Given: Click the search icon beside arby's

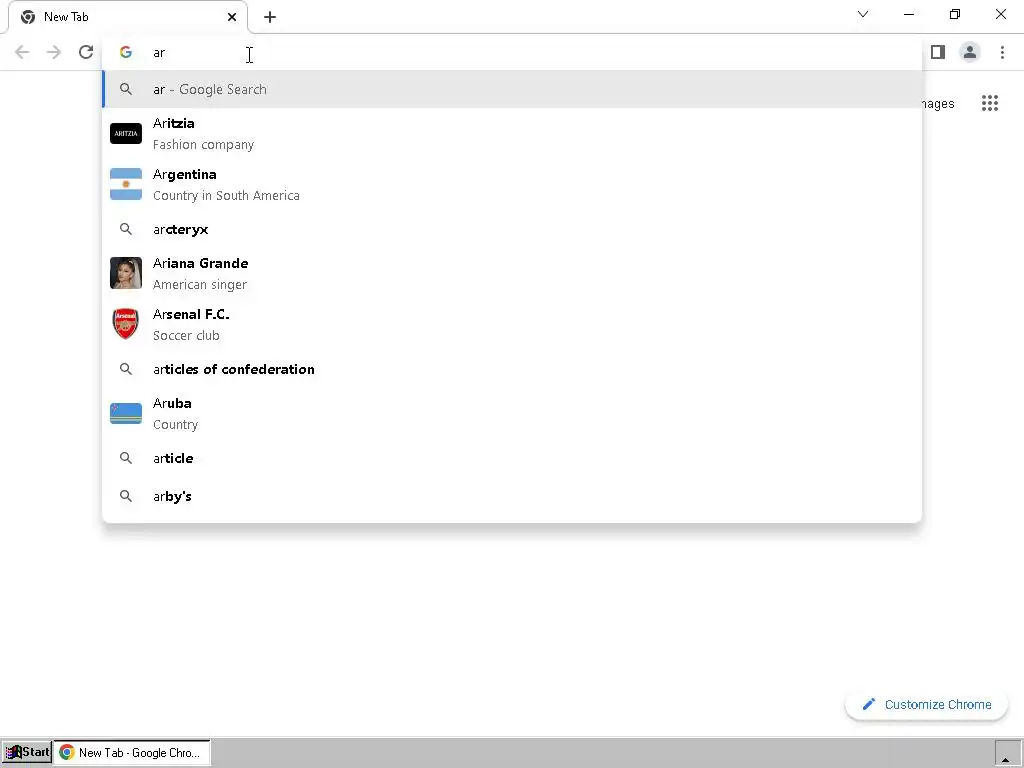Looking at the screenshot, I should [125, 496].
